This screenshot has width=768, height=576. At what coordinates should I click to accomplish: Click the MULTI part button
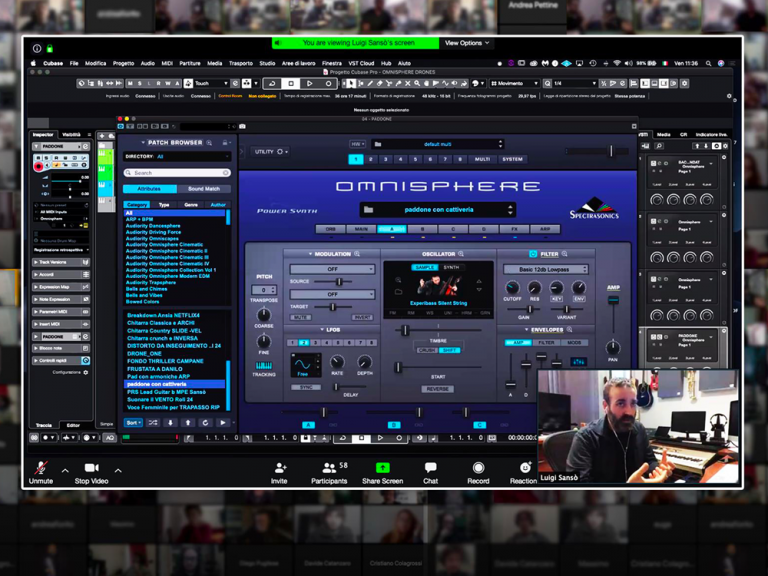pyautogui.click(x=482, y=159)
